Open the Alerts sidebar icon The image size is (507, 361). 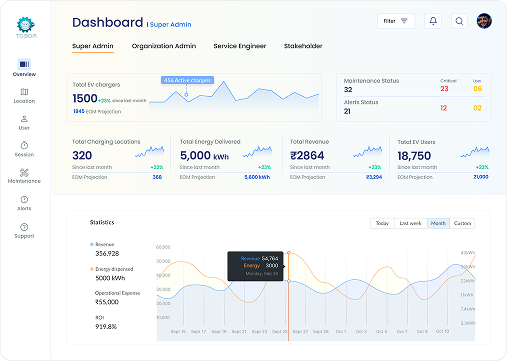point(24,200)
